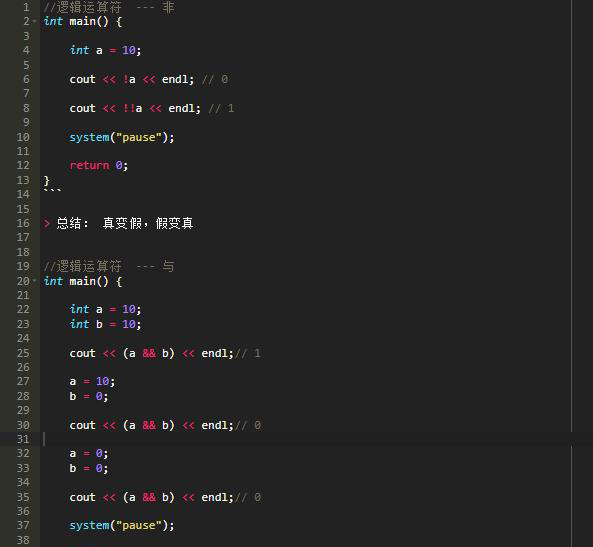Click '(a && b)' statement on line 30
Viewport: 593px width, 547px height.
151,426
